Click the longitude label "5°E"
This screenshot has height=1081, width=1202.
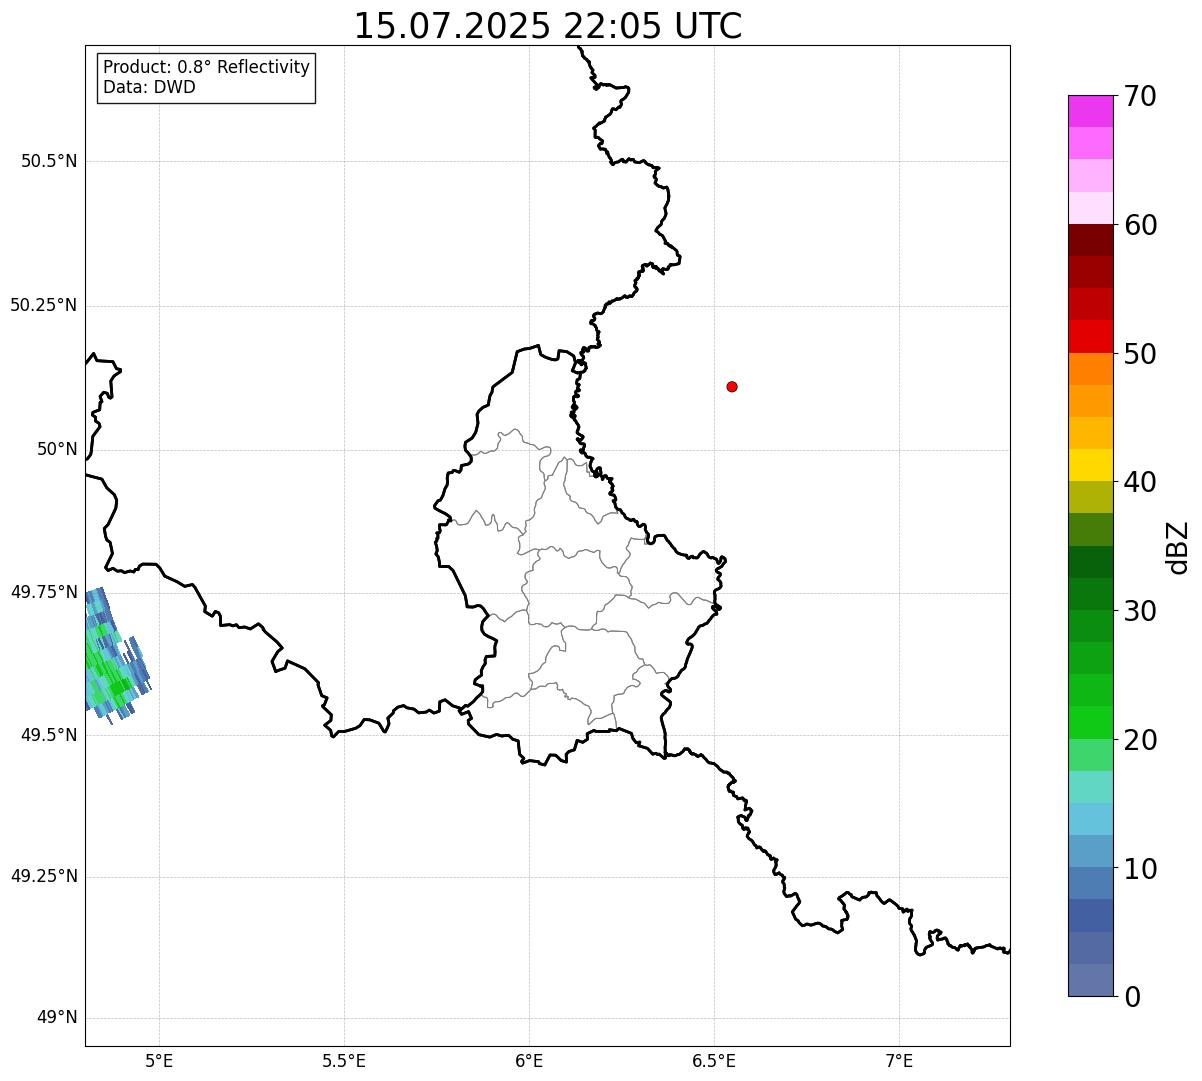(x=159, y=1060)
